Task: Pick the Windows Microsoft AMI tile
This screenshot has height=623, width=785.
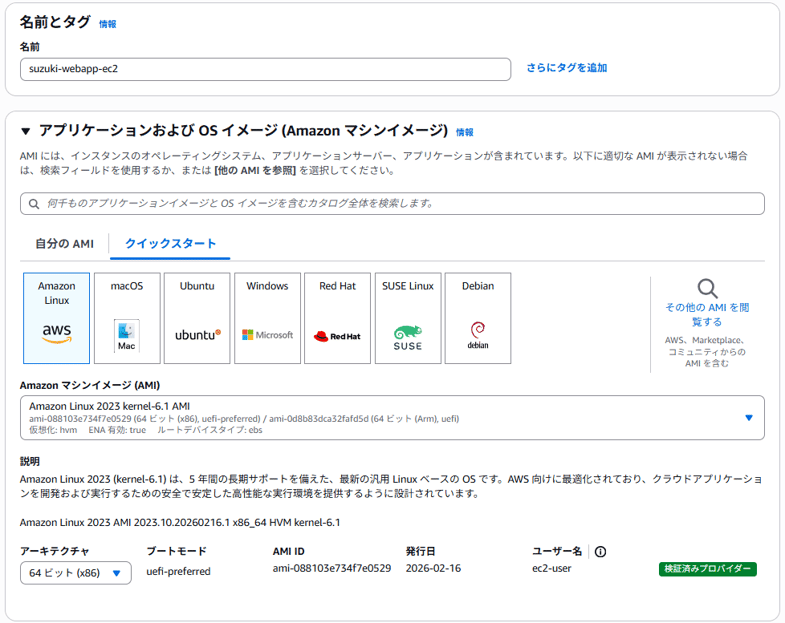Action: point(267,318)
